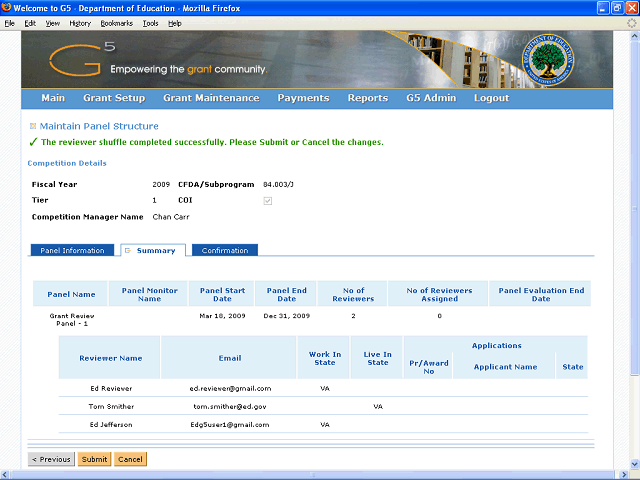
Task: Open the History menu
Action: [80, 22]
